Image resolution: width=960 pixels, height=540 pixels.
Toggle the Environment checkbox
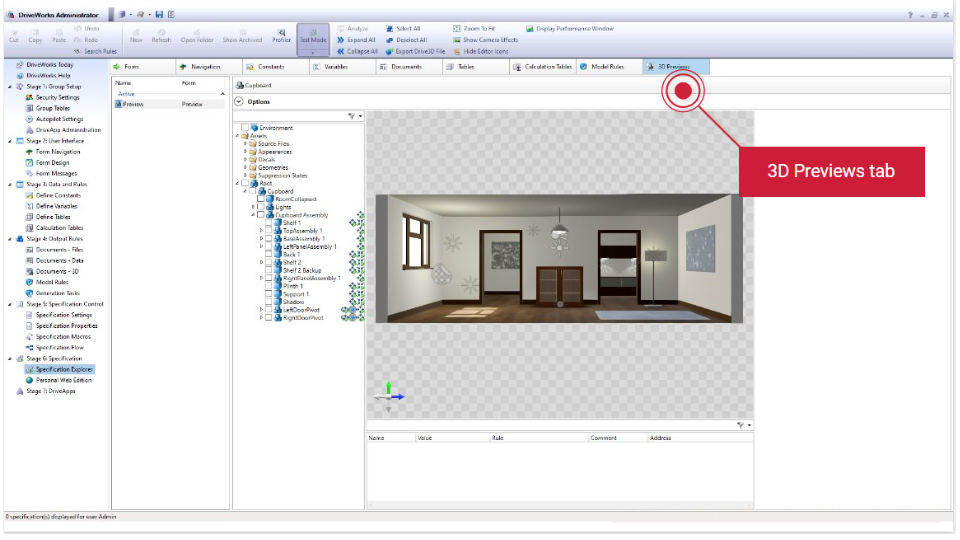246,128
